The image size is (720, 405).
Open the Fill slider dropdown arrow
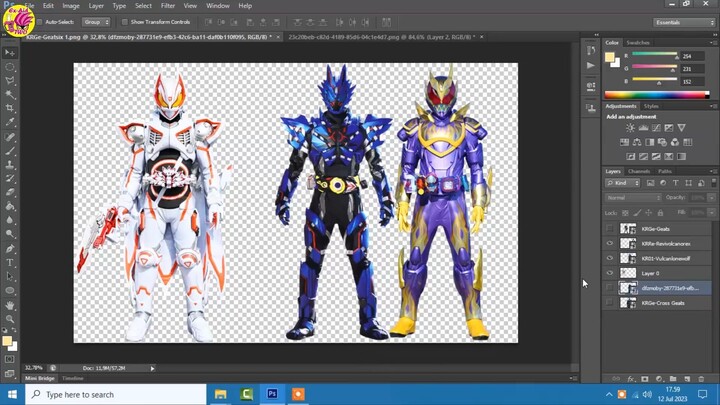click(712, 213)
